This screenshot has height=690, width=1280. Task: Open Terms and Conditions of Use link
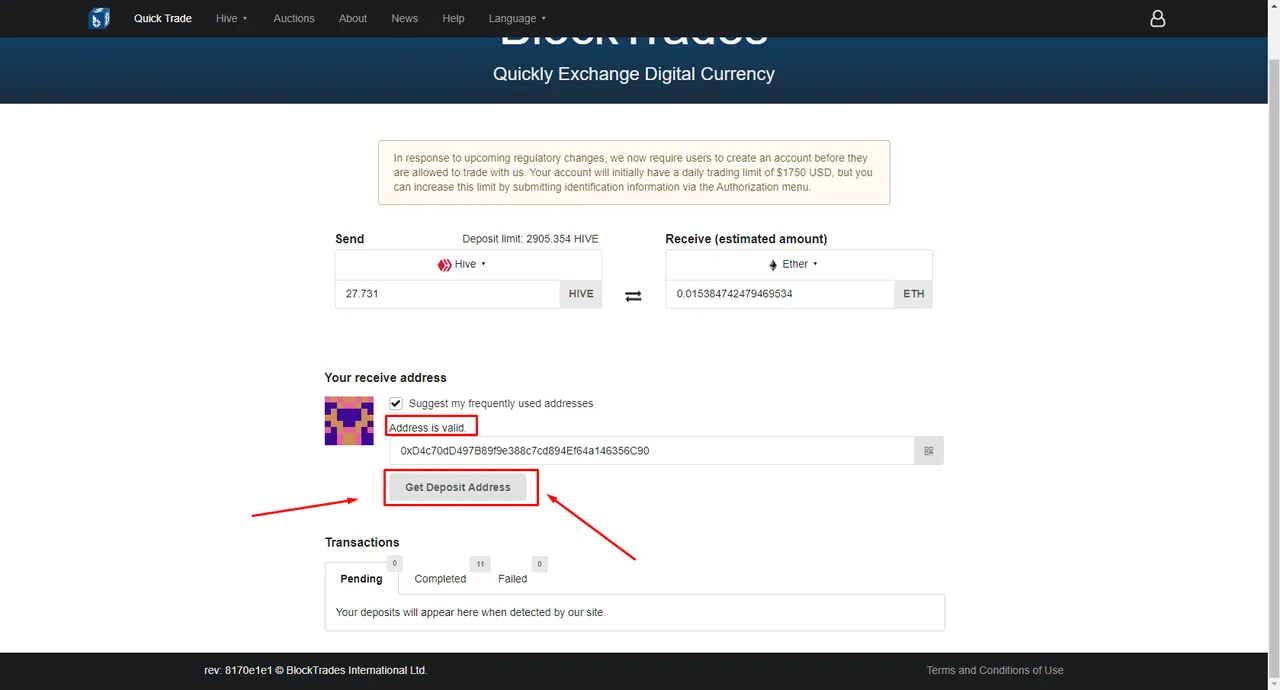[995, 670]
